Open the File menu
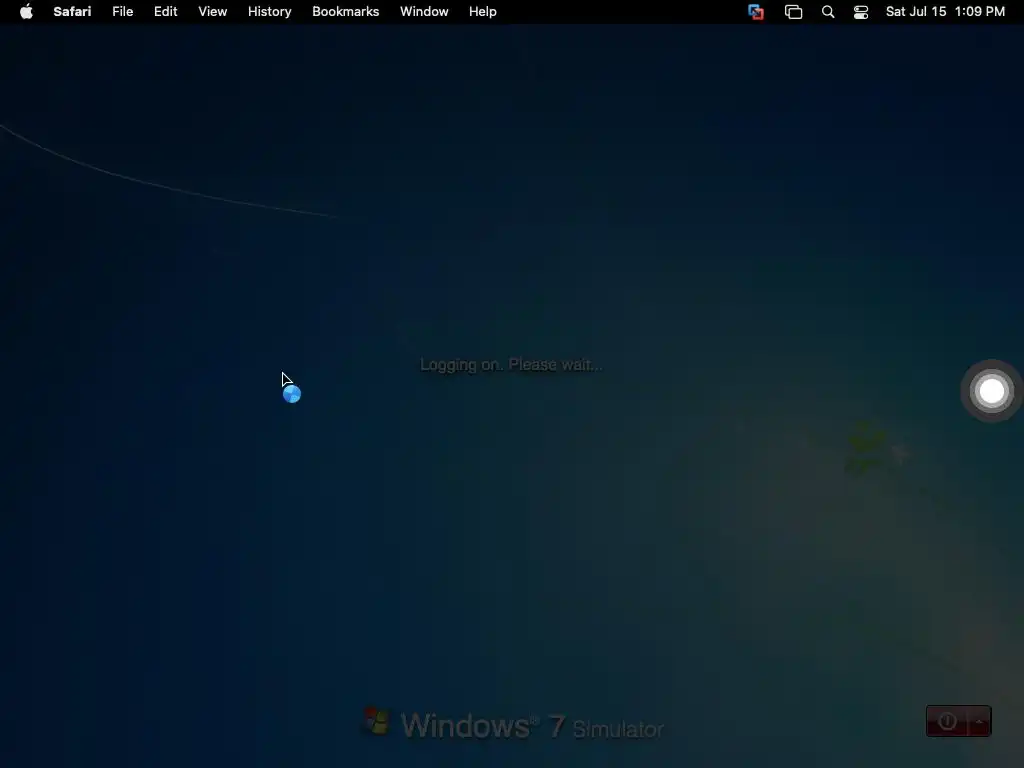Screen dimensions: 1024x768 coord(122,12)
